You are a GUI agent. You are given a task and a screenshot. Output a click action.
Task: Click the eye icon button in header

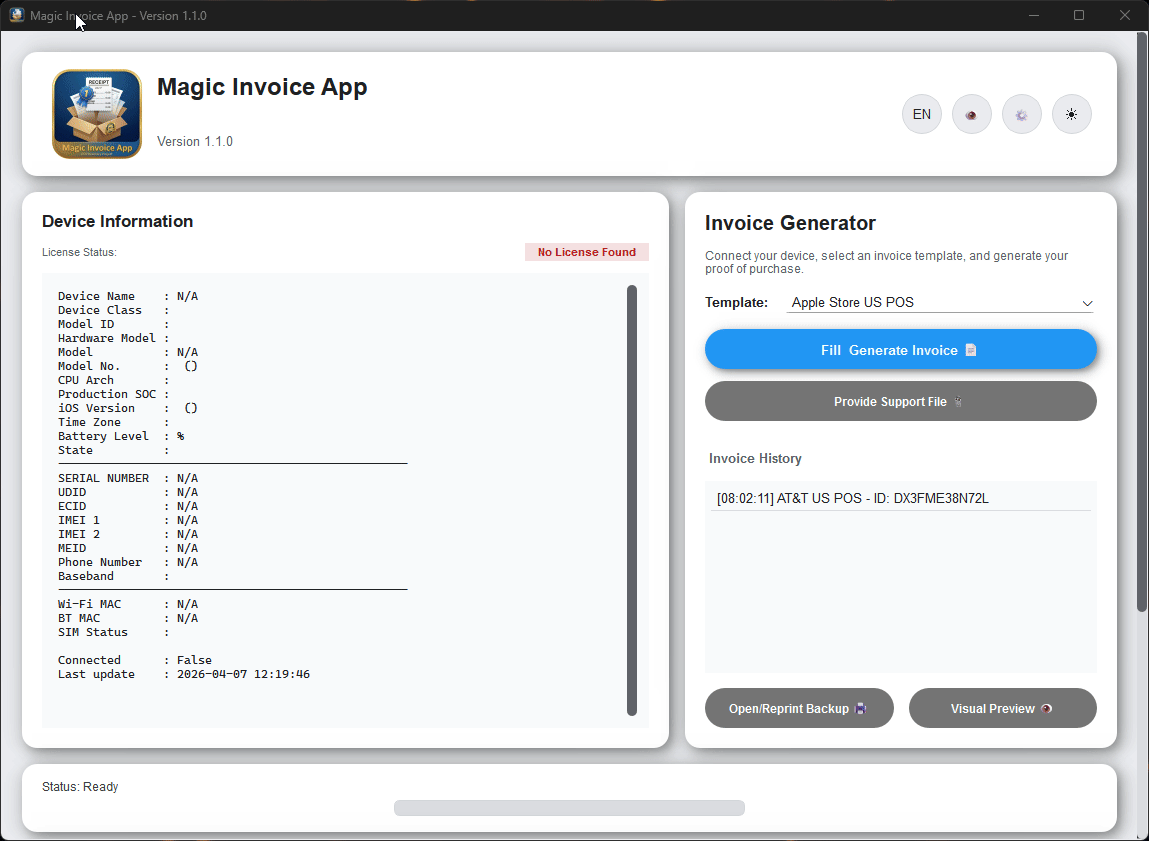[x=971, y=114]
